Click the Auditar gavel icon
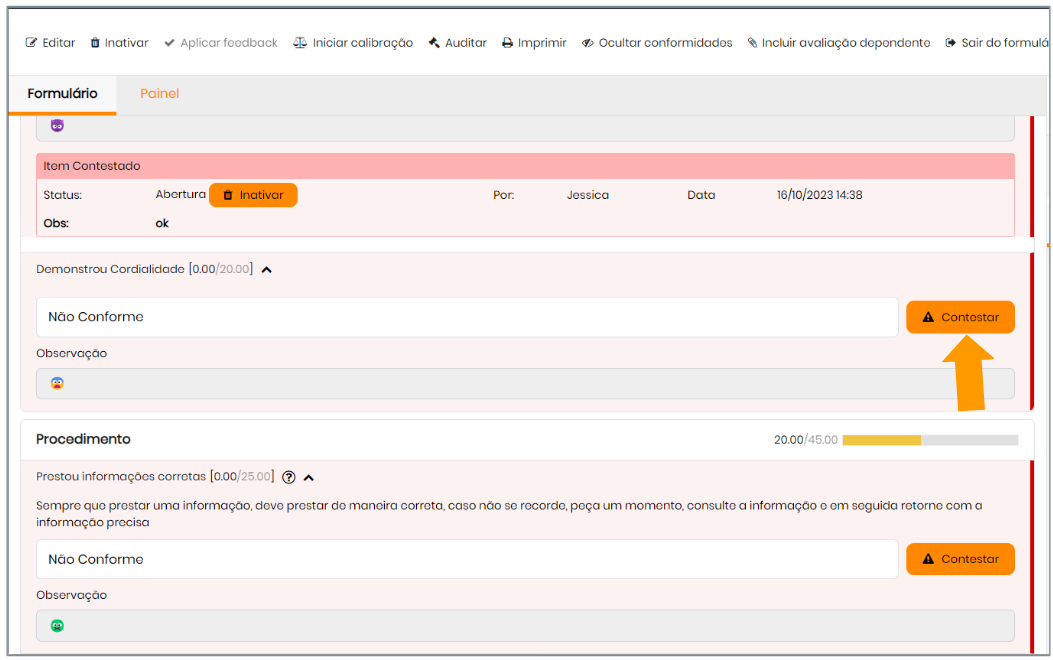This screenshot has height=660, width=1053. point(434,43)
